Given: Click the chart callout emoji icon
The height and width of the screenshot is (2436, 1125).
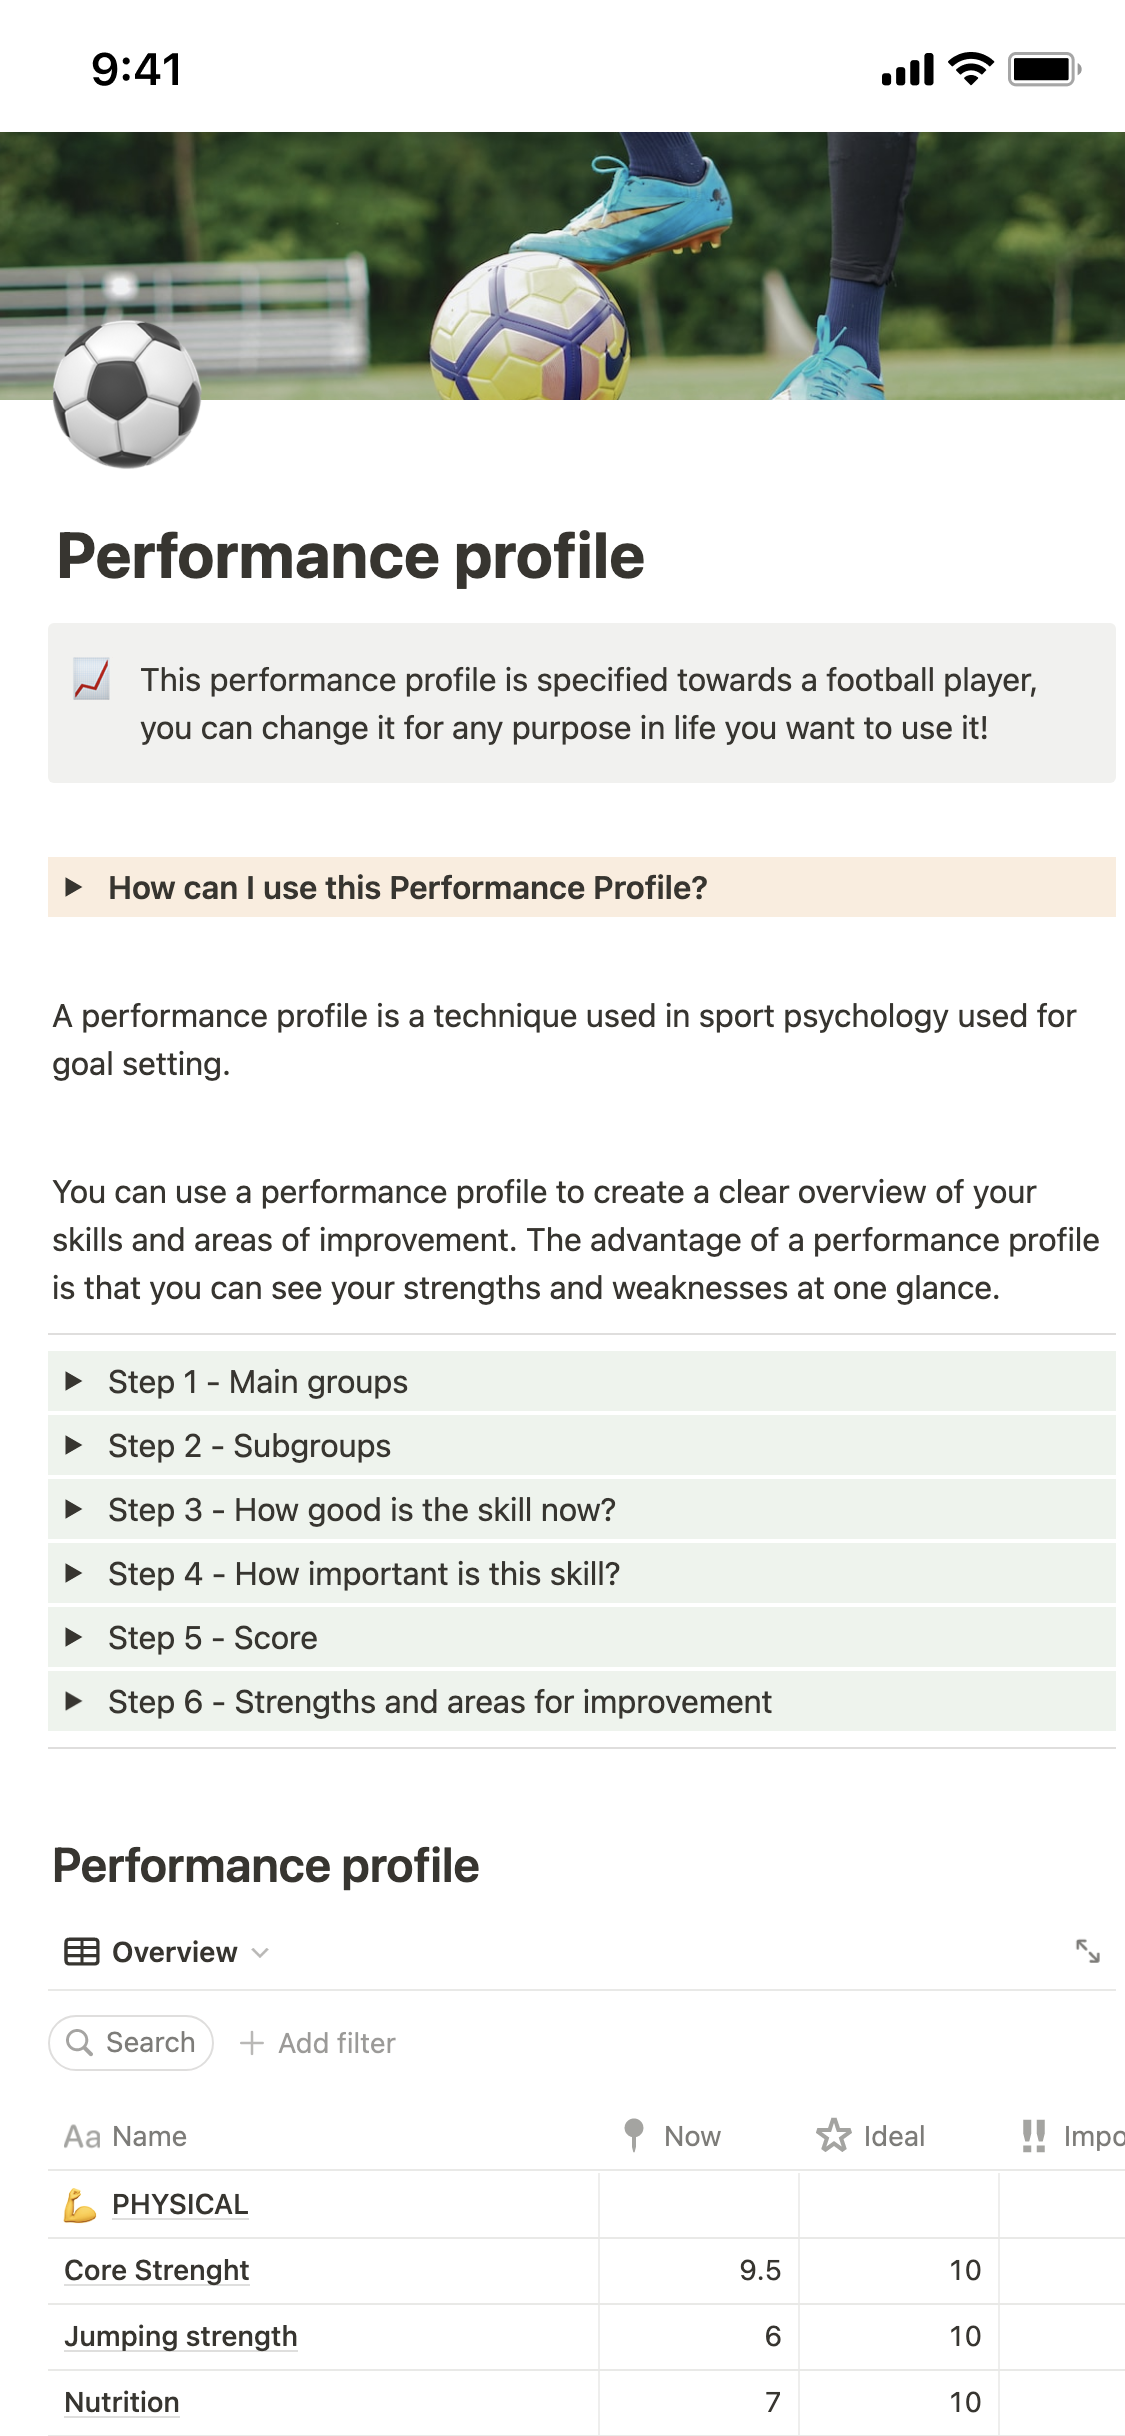Looking at the screenshot, I should [91, 680].
